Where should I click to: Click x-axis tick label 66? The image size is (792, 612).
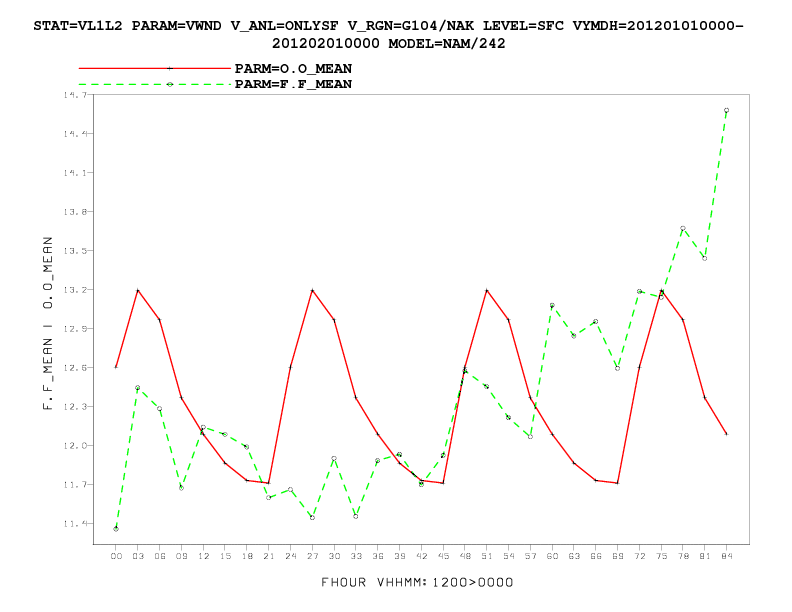tap(596, 556)
